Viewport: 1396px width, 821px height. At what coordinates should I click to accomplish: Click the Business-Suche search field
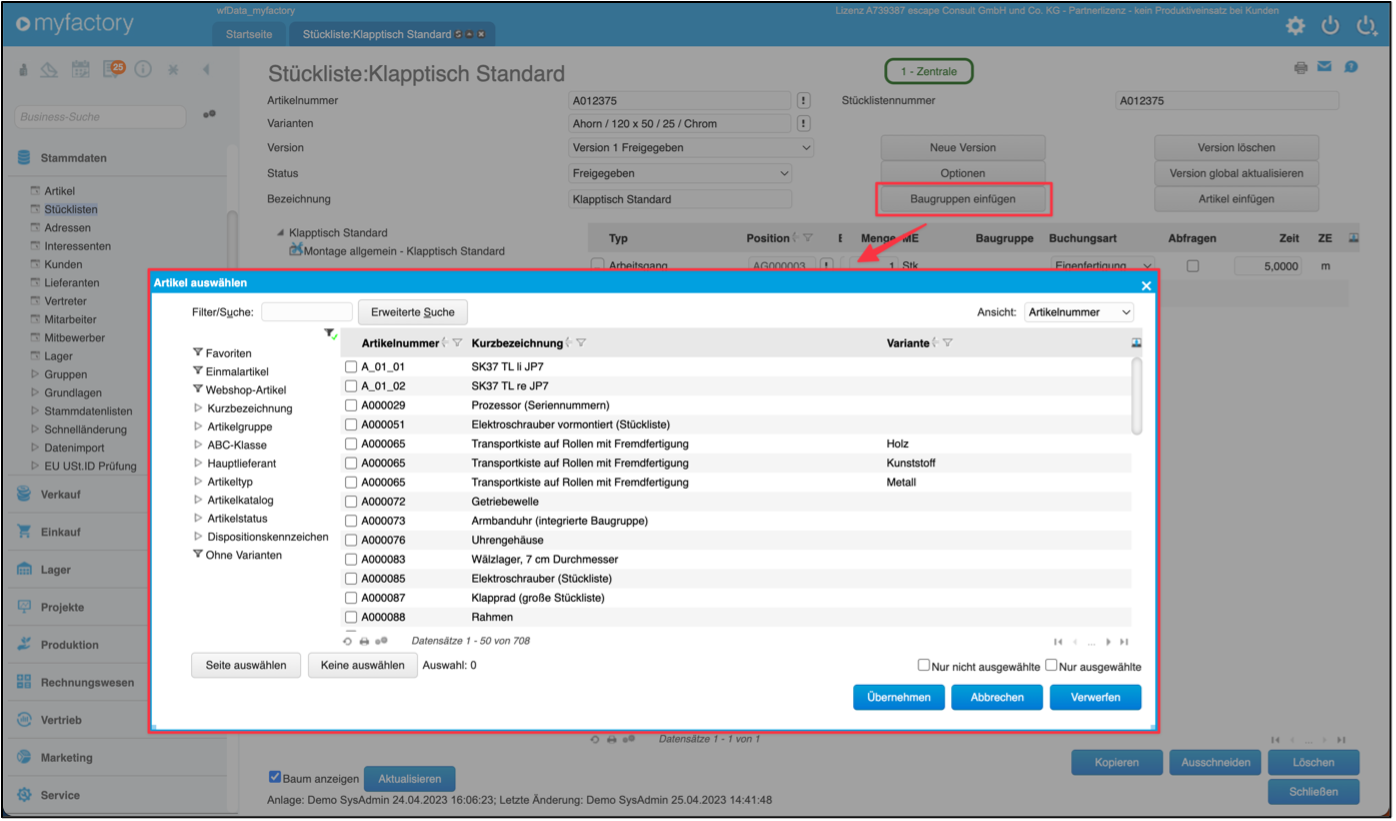(x=101, y=116)
